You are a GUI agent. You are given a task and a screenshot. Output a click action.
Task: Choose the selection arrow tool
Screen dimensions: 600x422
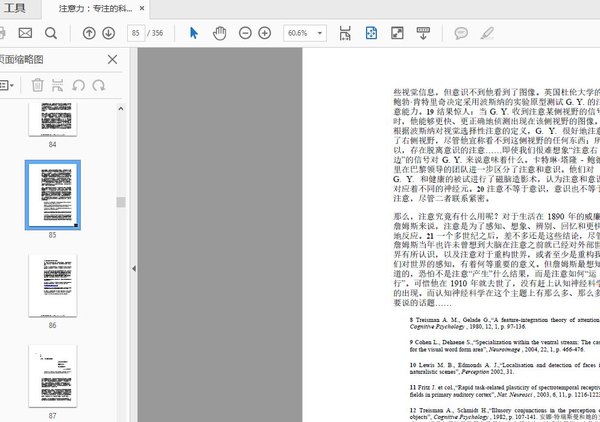194,33
